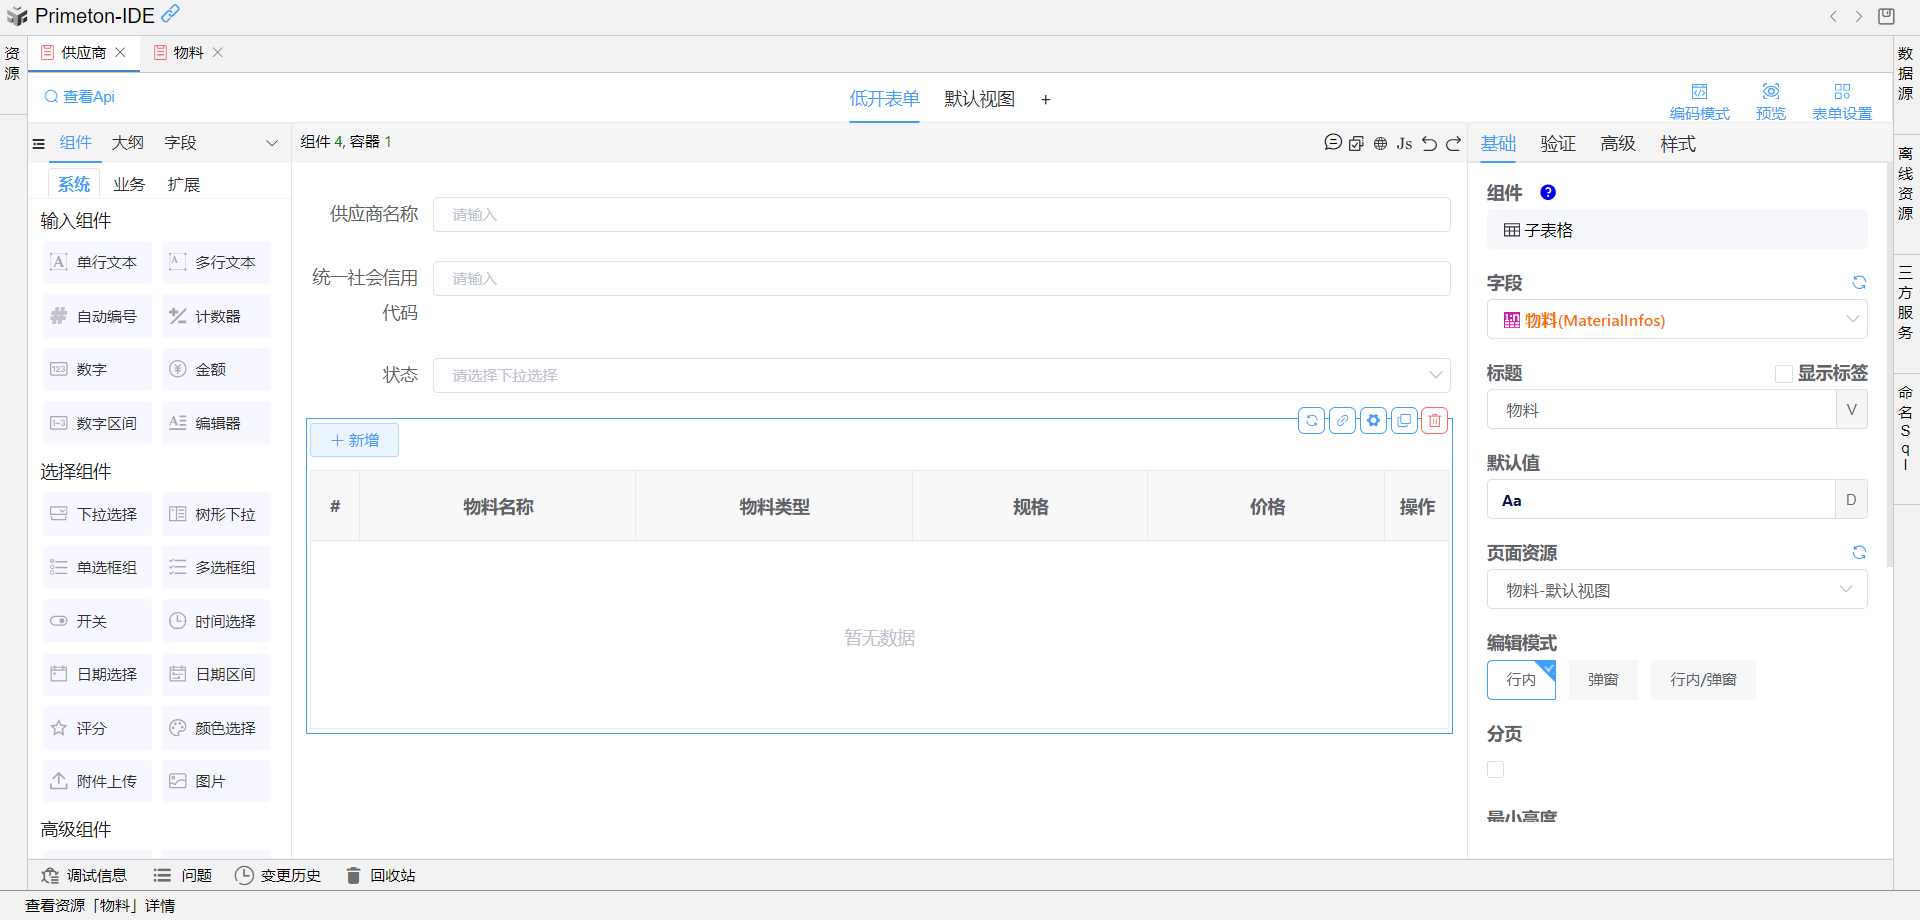This screenshot has height=920, width=1920.
Task: Refresh the 字段 field list icon
Action: coord(1859,283)
